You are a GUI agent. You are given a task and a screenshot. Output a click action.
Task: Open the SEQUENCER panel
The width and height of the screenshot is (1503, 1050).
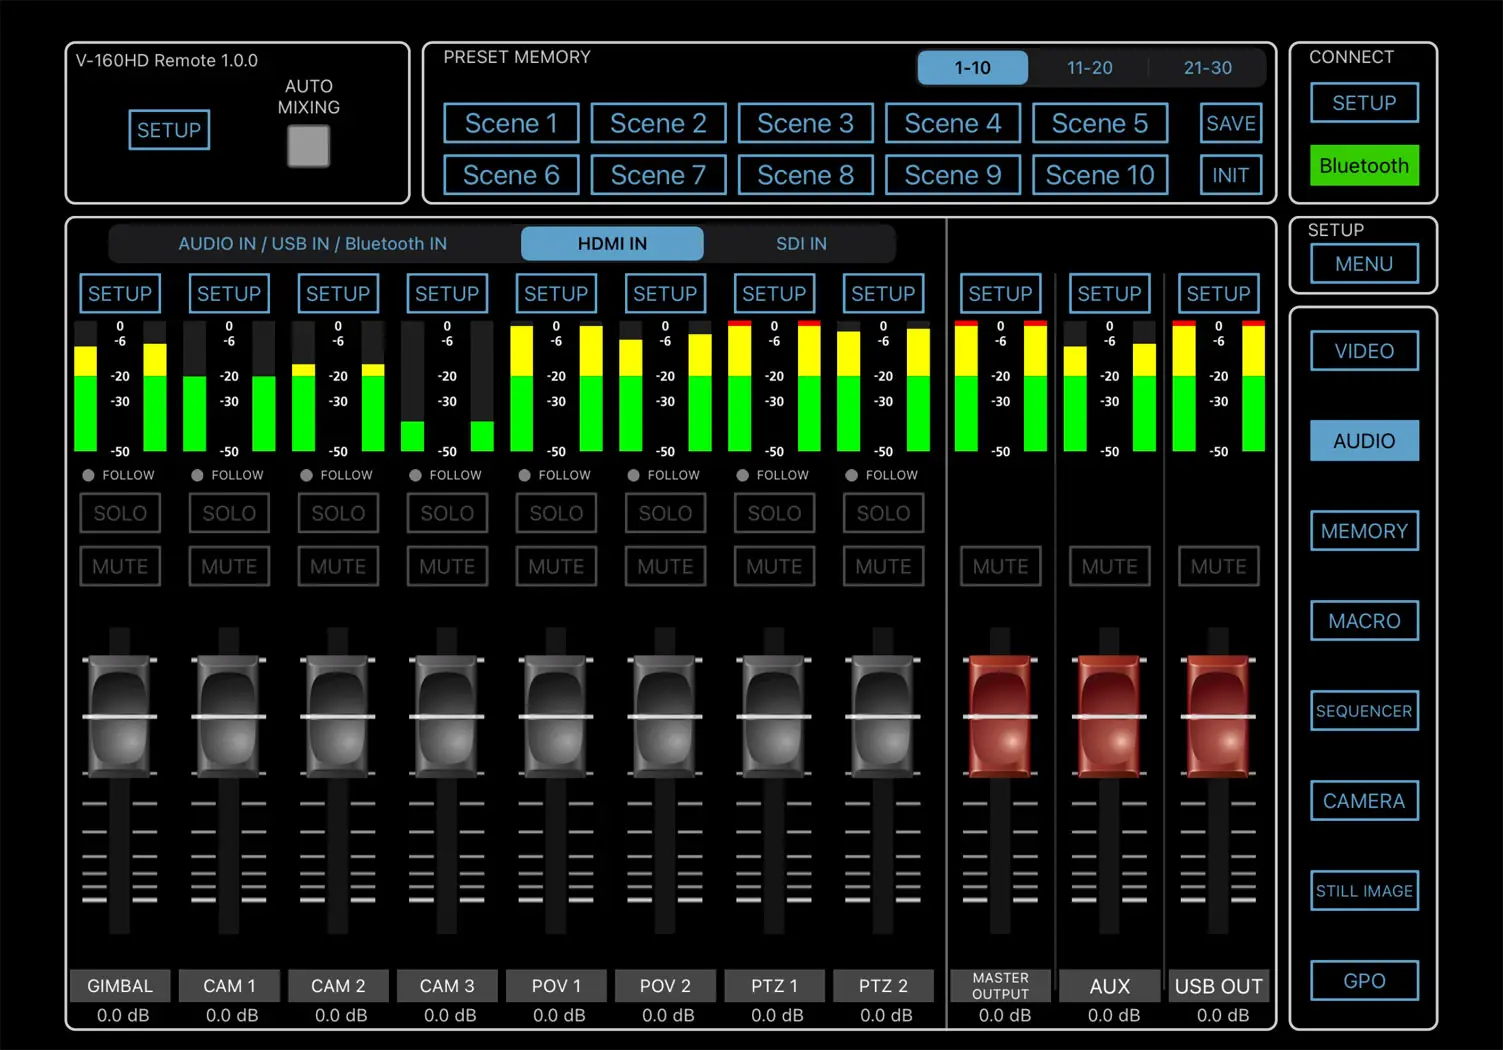1364,710
